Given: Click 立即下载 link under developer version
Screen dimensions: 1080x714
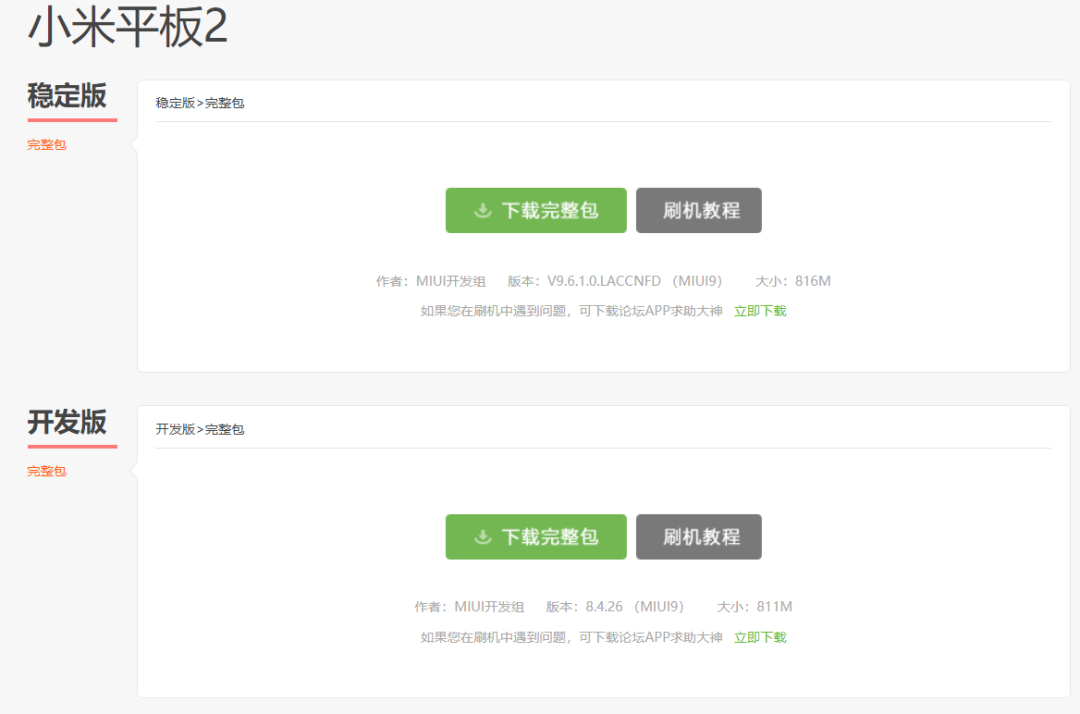Looking at the screenshot, I should tap(760, 637).
